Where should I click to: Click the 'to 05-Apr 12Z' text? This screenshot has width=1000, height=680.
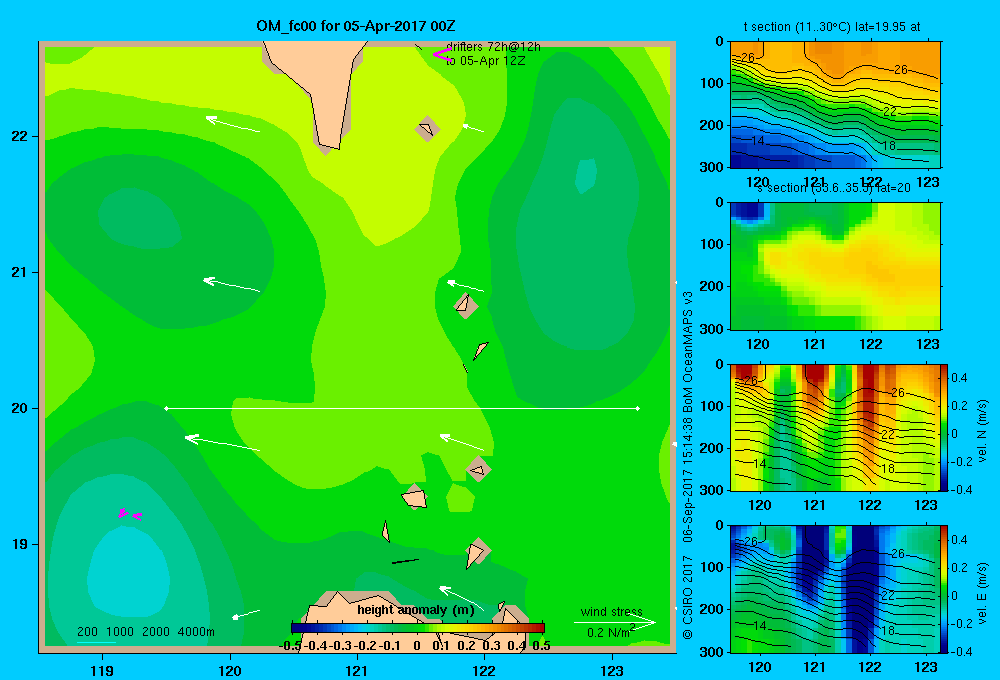[x=485, y=61]
